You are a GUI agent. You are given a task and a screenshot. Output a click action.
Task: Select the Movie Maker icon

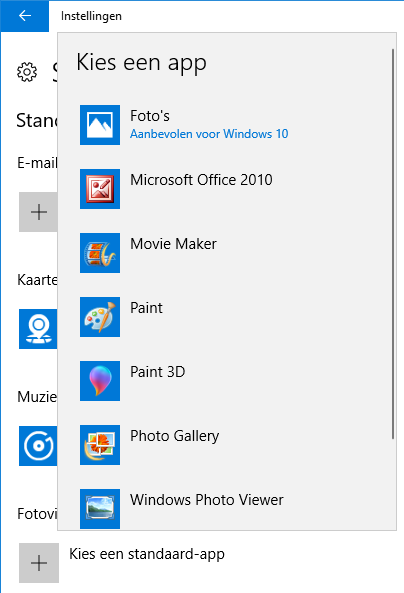point(100,253)
